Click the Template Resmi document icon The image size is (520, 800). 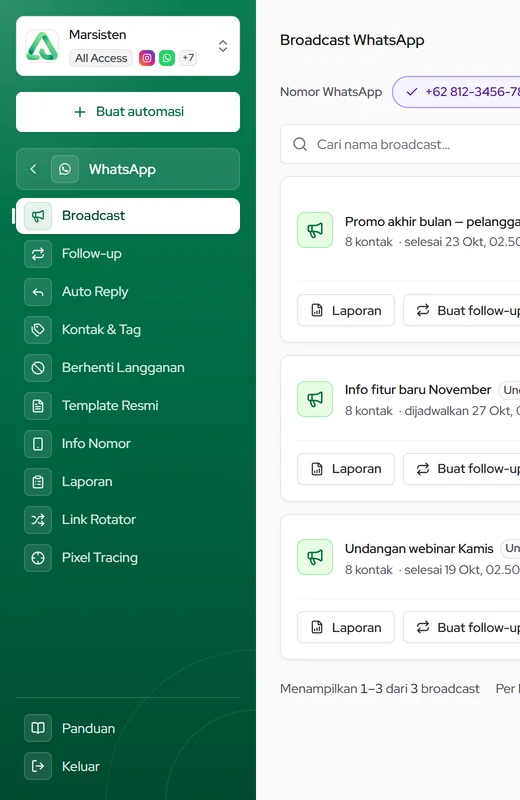(x=38, y=406)
